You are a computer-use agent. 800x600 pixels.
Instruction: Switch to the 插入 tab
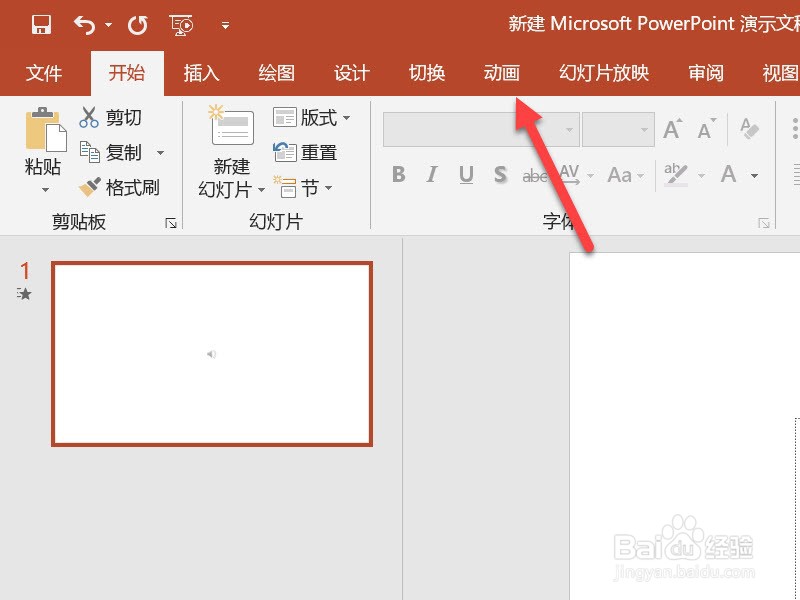click(202, 73)
